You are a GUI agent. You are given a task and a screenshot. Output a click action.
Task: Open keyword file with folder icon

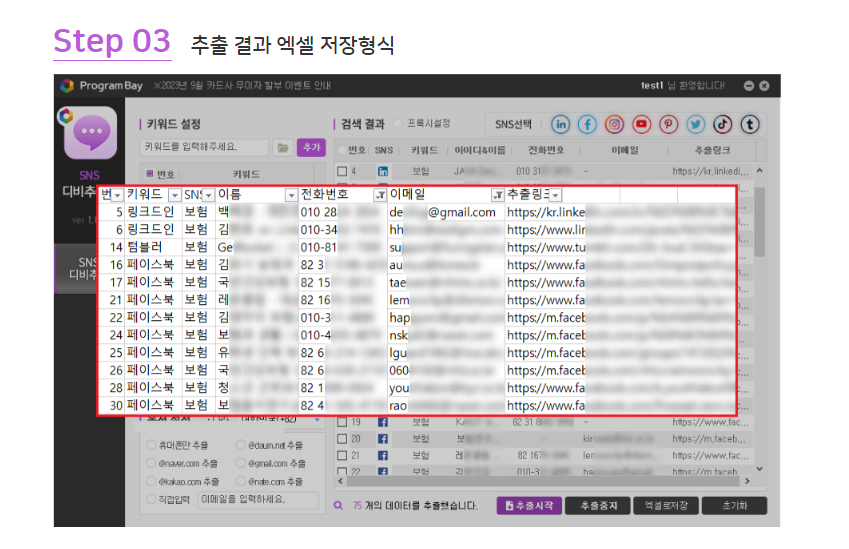click(x=283, y=147)
